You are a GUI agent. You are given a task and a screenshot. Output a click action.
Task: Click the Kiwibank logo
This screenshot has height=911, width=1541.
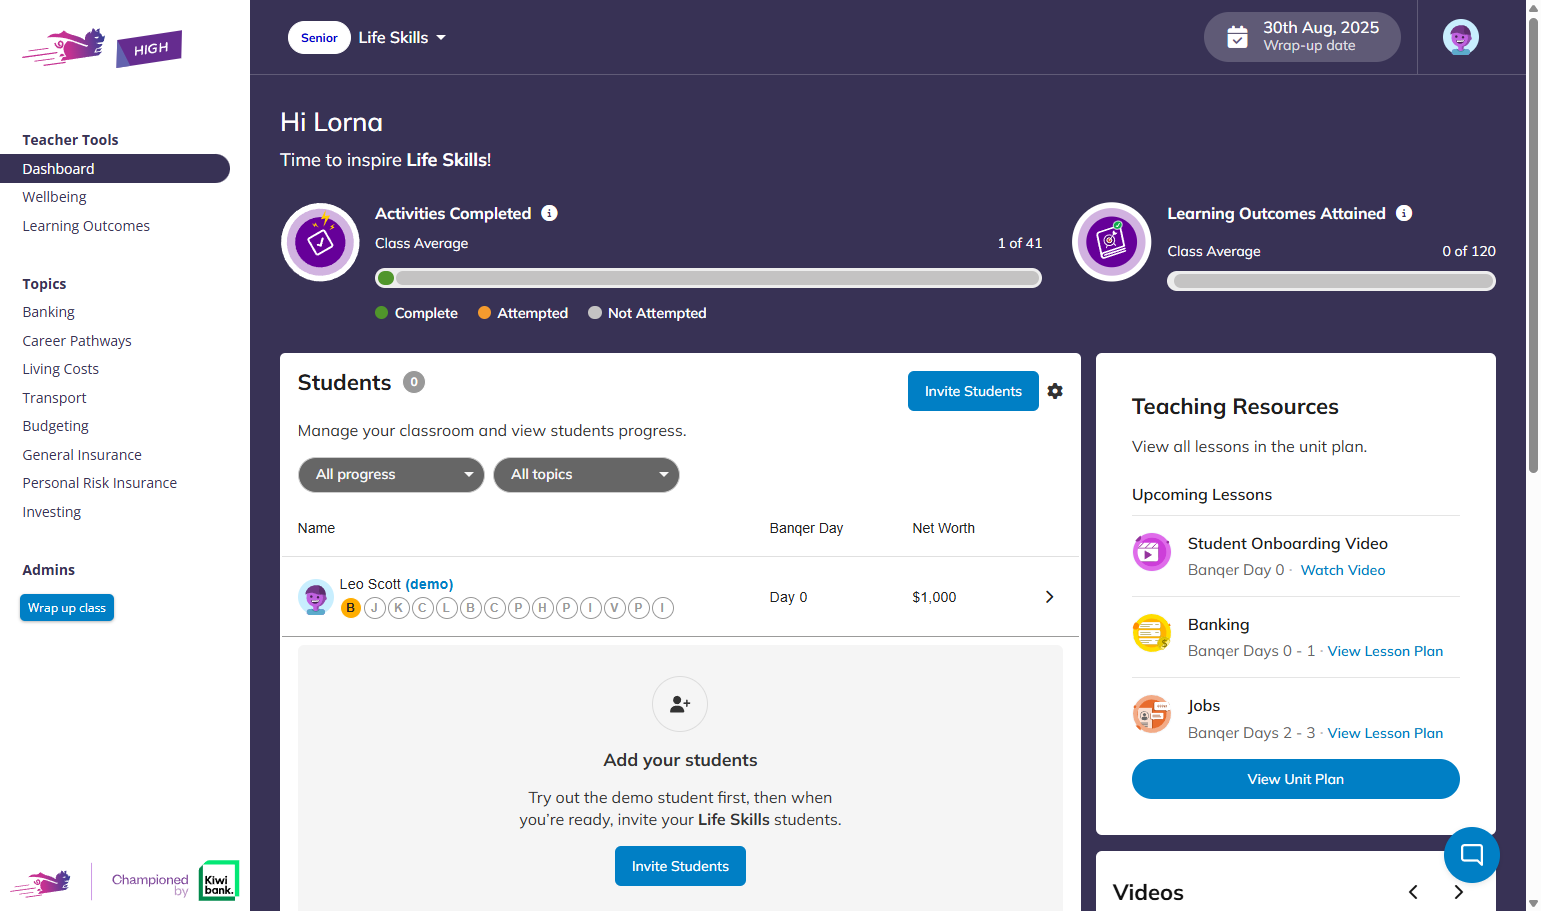218,880
